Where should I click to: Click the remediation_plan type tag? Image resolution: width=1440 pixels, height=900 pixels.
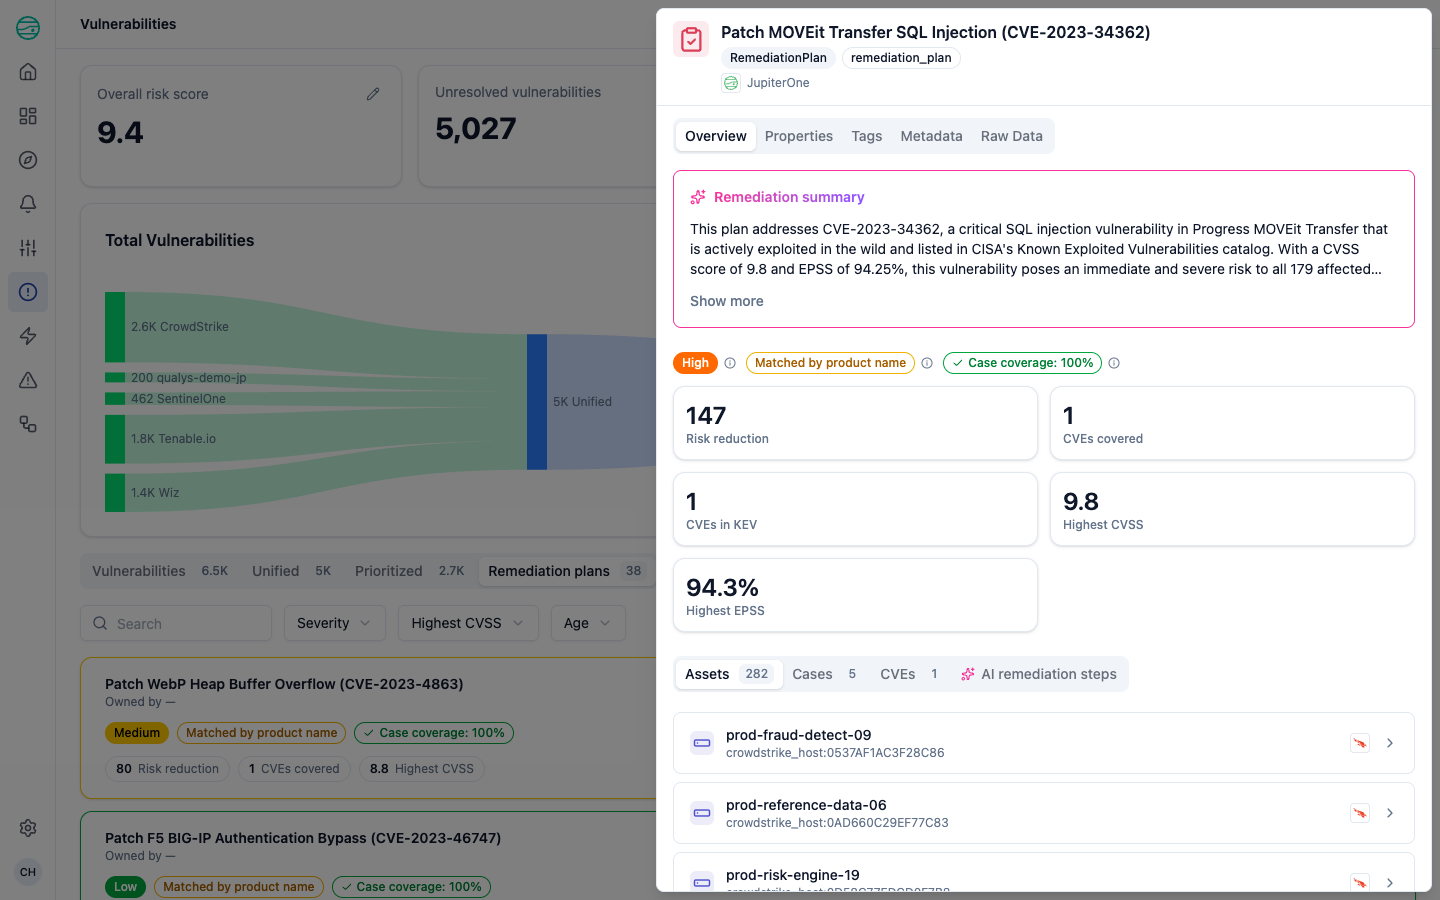(x=901, y=58)
